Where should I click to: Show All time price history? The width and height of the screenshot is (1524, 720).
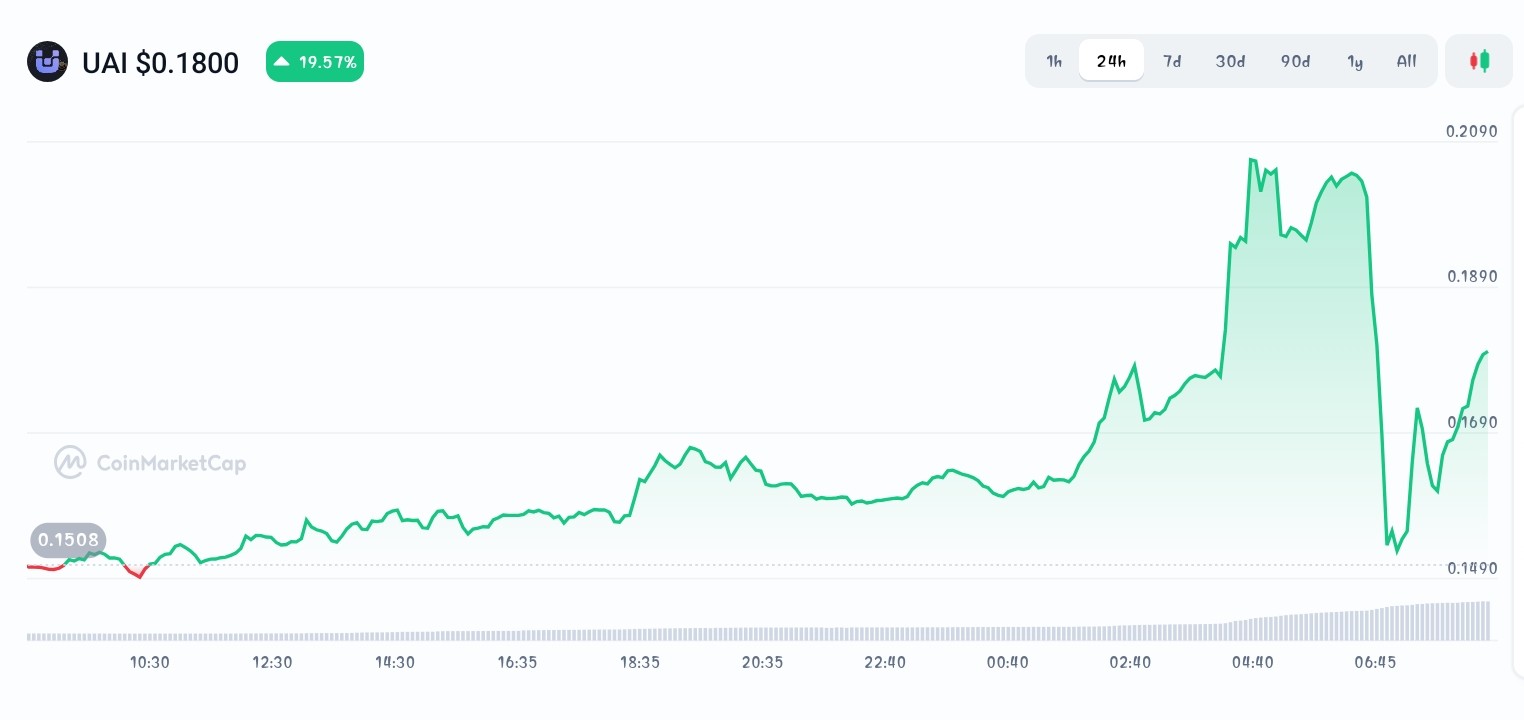point(1407,61)
